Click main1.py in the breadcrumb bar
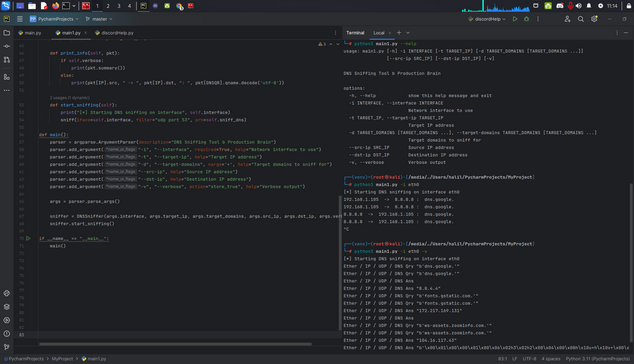634x364 pixels. (x=94, y=359)
